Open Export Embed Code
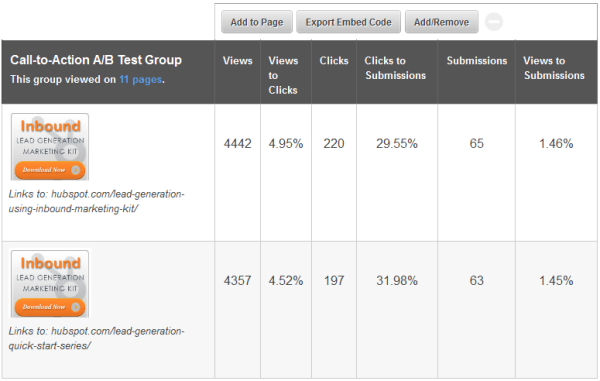 tap(348, 22)
